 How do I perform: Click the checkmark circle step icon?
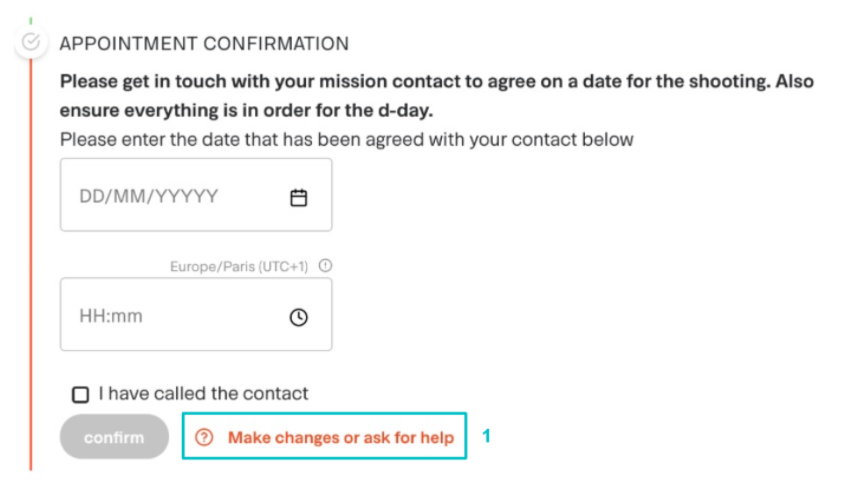pyautogui.click(x=31, y=42)
